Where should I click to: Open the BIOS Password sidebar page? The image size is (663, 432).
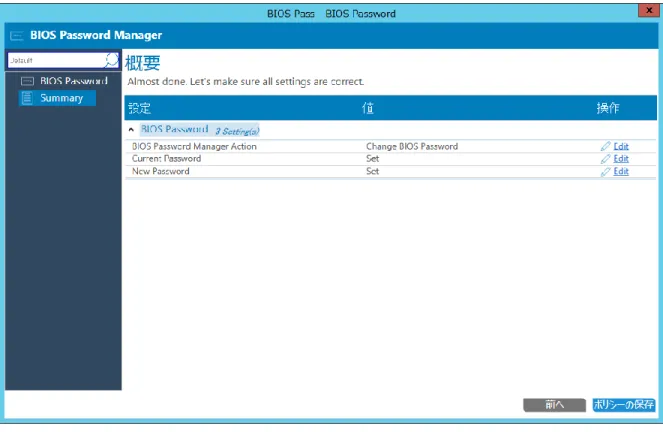(x=74, y=81)
